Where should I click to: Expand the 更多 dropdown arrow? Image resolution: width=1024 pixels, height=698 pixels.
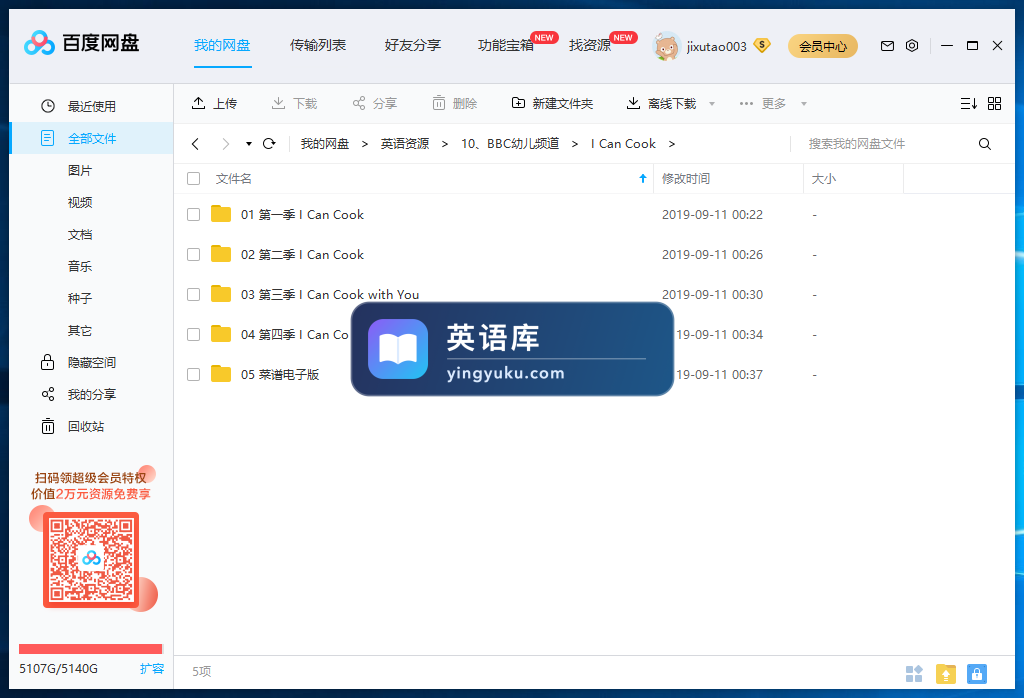pyautogui.click(x=804, y=104)
